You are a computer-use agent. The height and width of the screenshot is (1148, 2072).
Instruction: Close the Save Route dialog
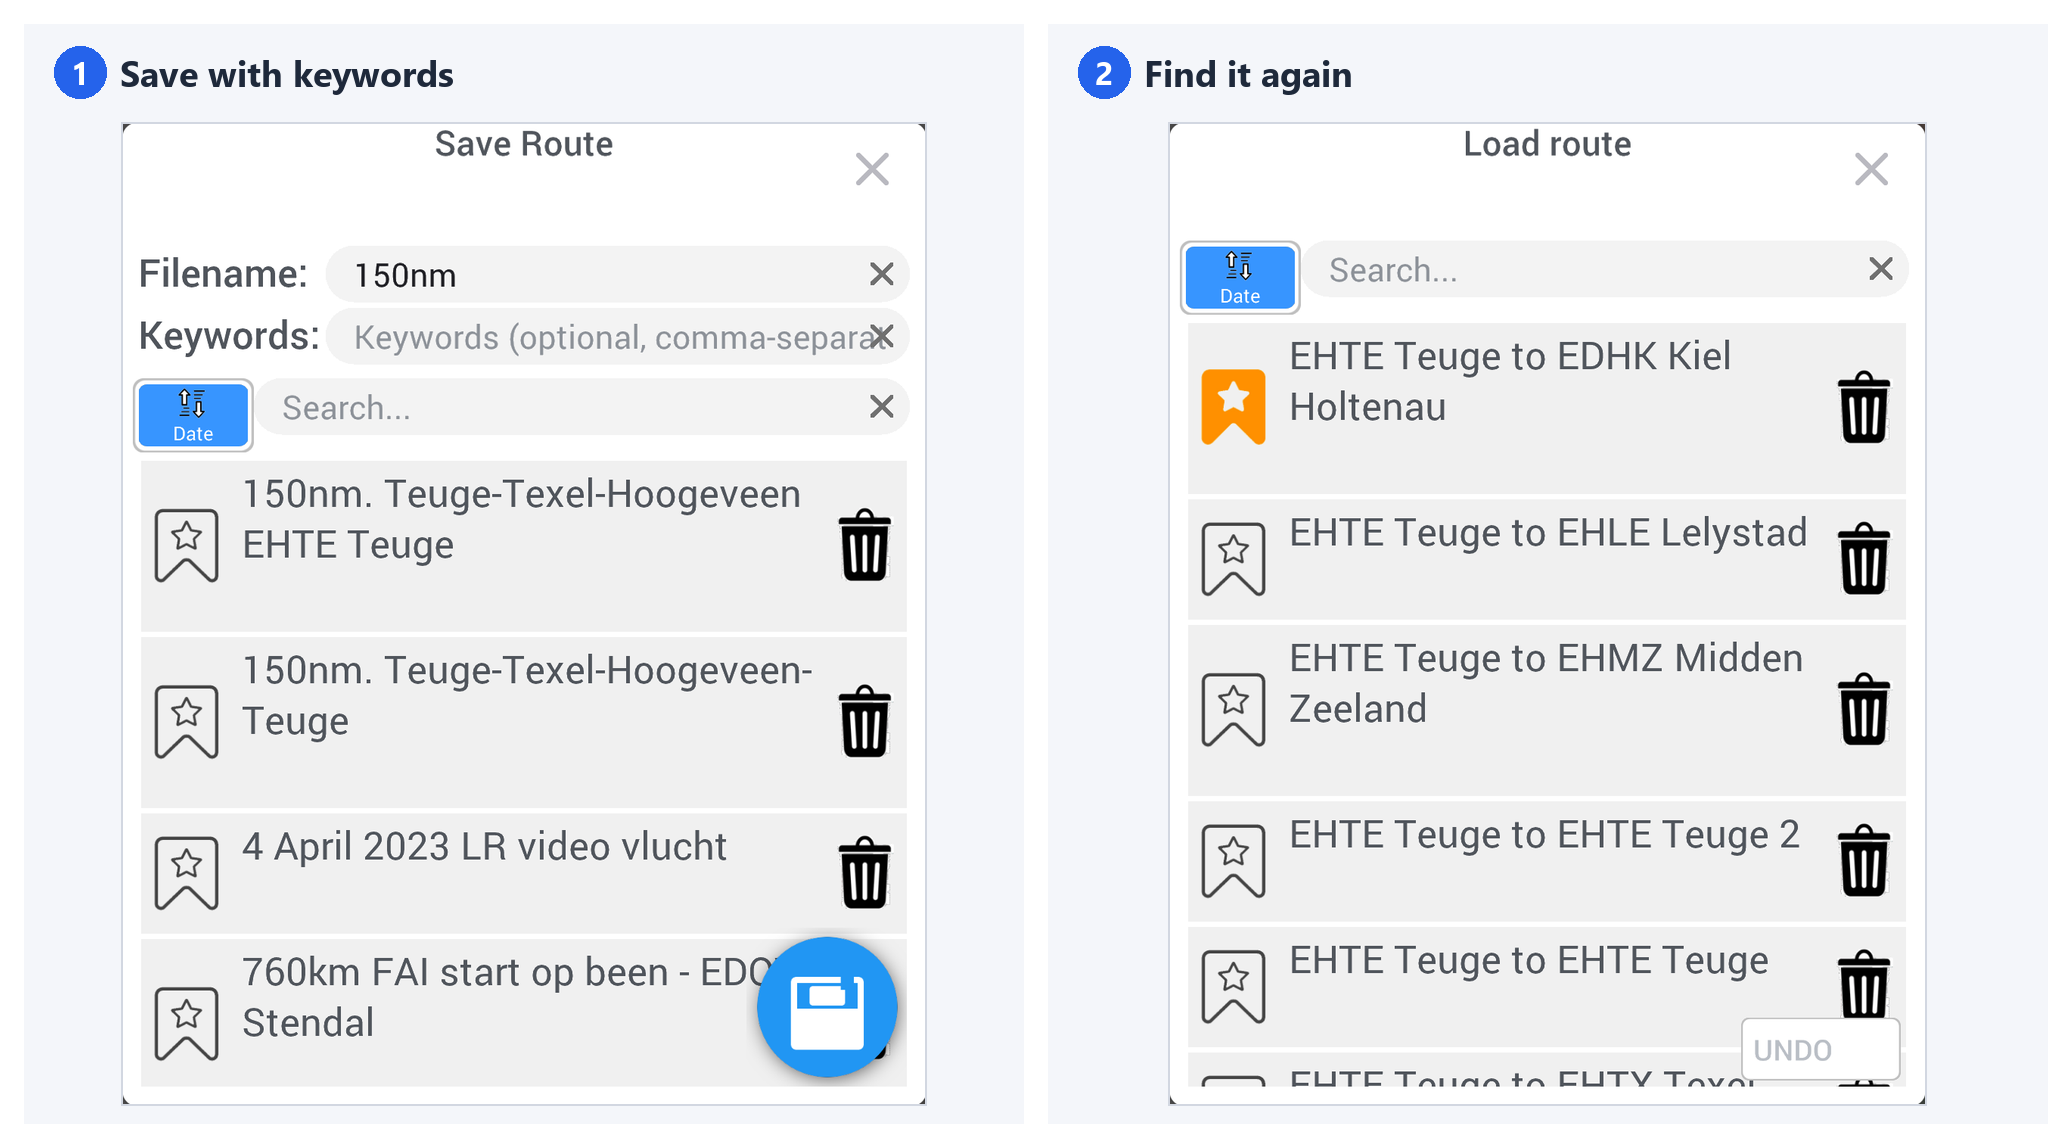click(872, 170)
